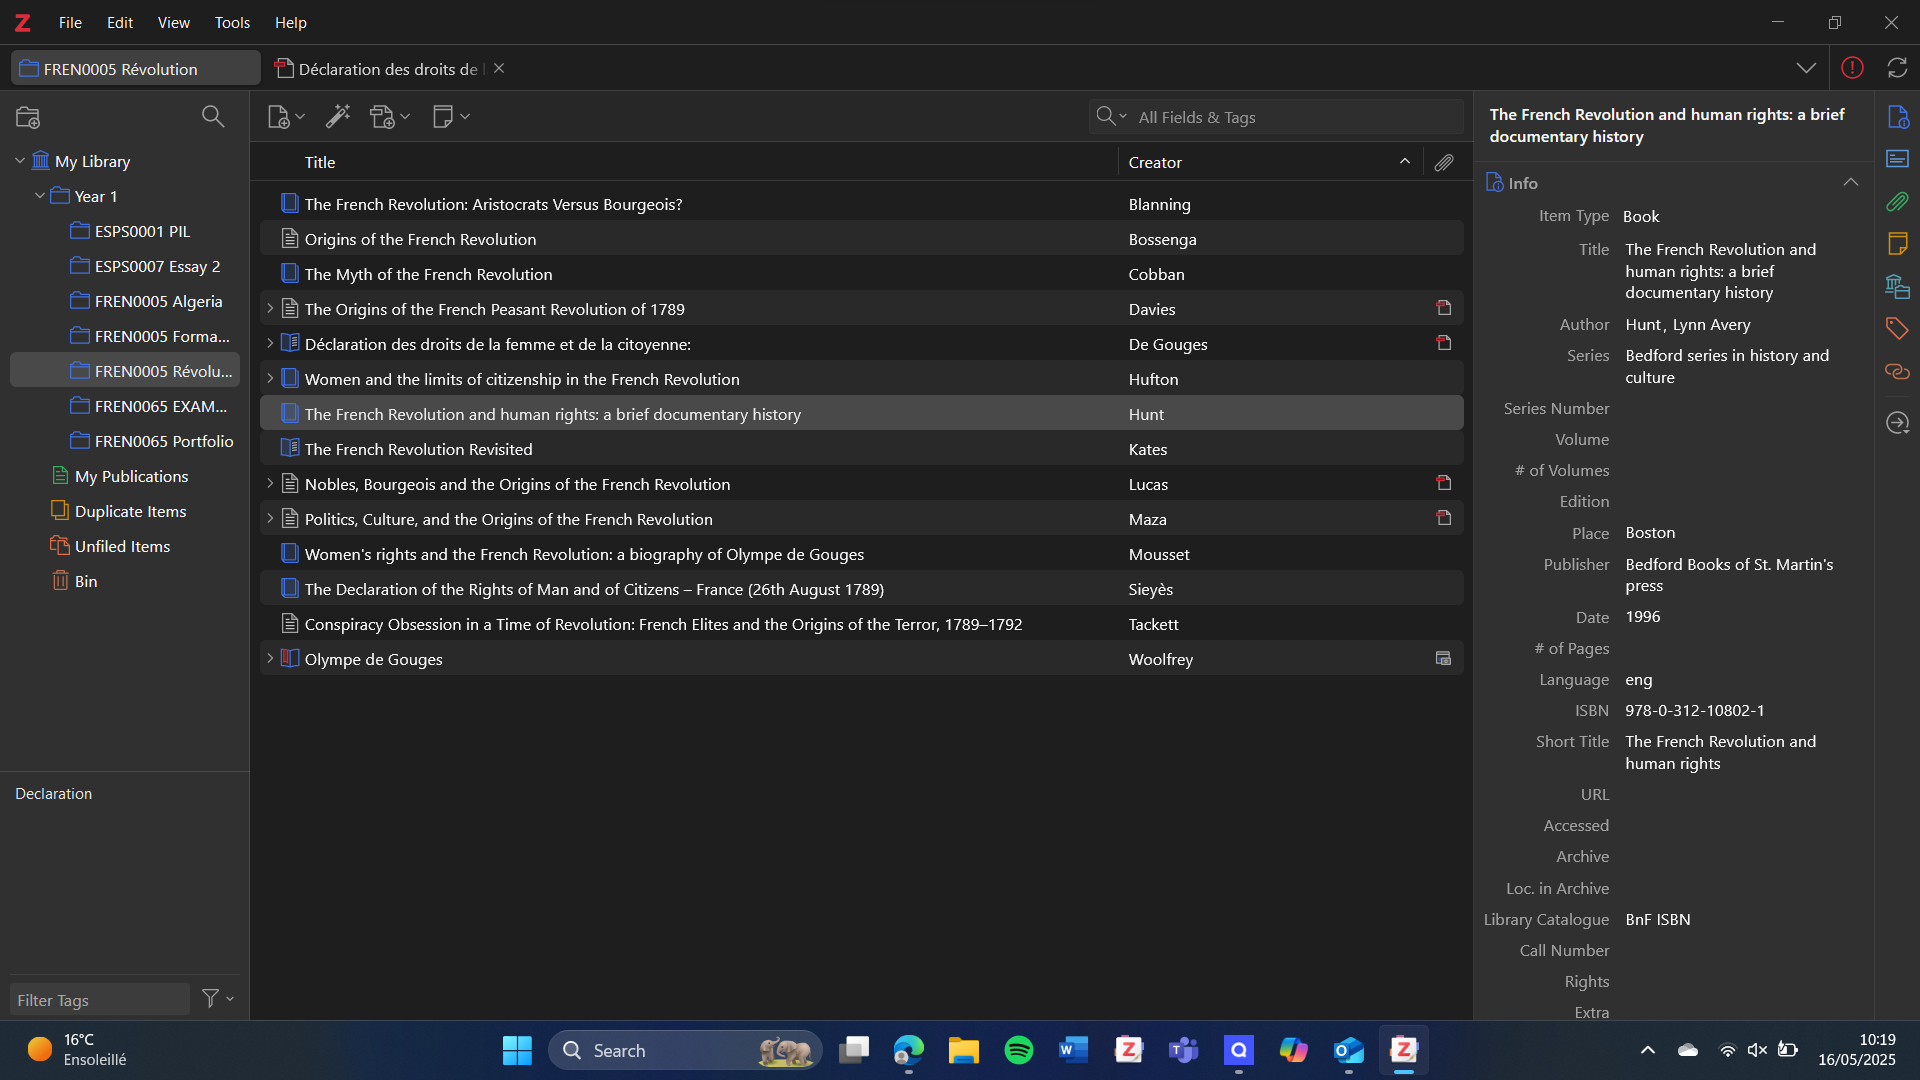Open the Tools menu

(232, 22)
